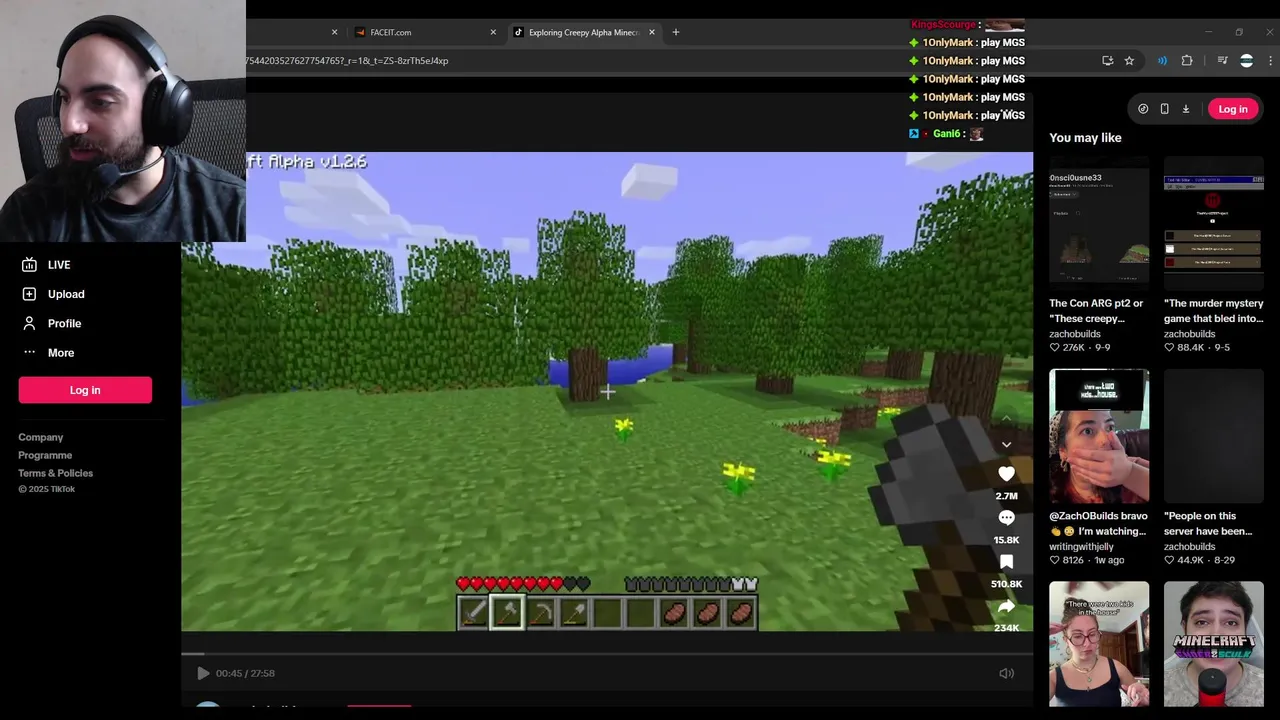Open thumbnail of woman with glasses

pos(1099,644)
